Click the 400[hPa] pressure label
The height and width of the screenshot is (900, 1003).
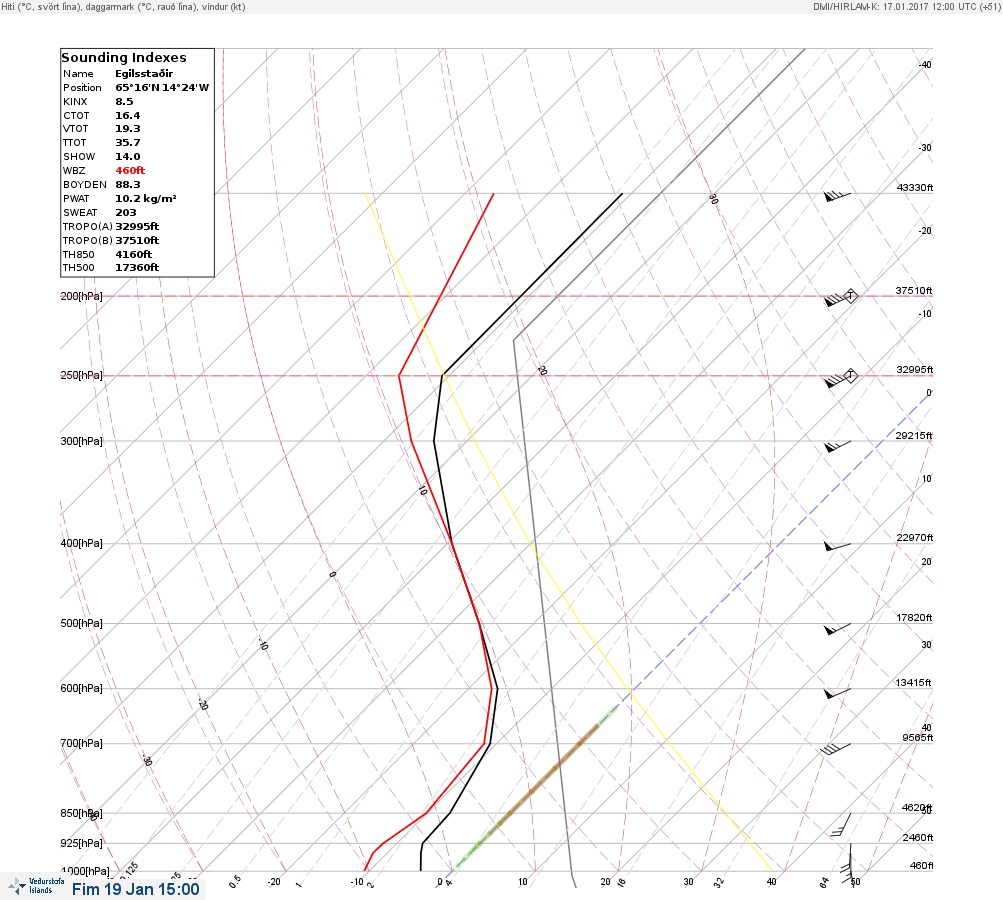(81, 543)
